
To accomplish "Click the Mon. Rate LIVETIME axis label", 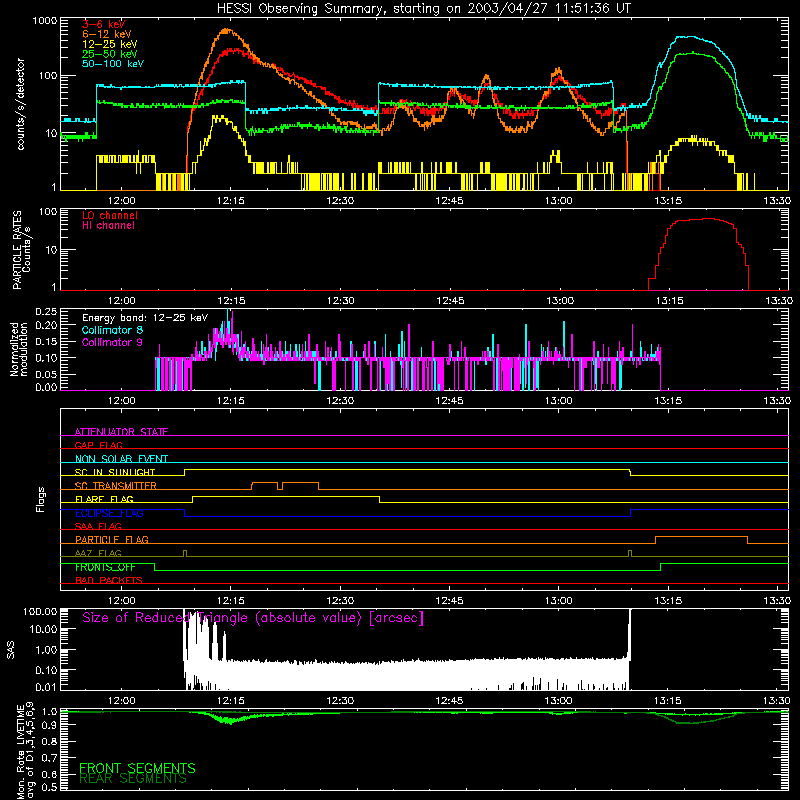I will 24,750.
